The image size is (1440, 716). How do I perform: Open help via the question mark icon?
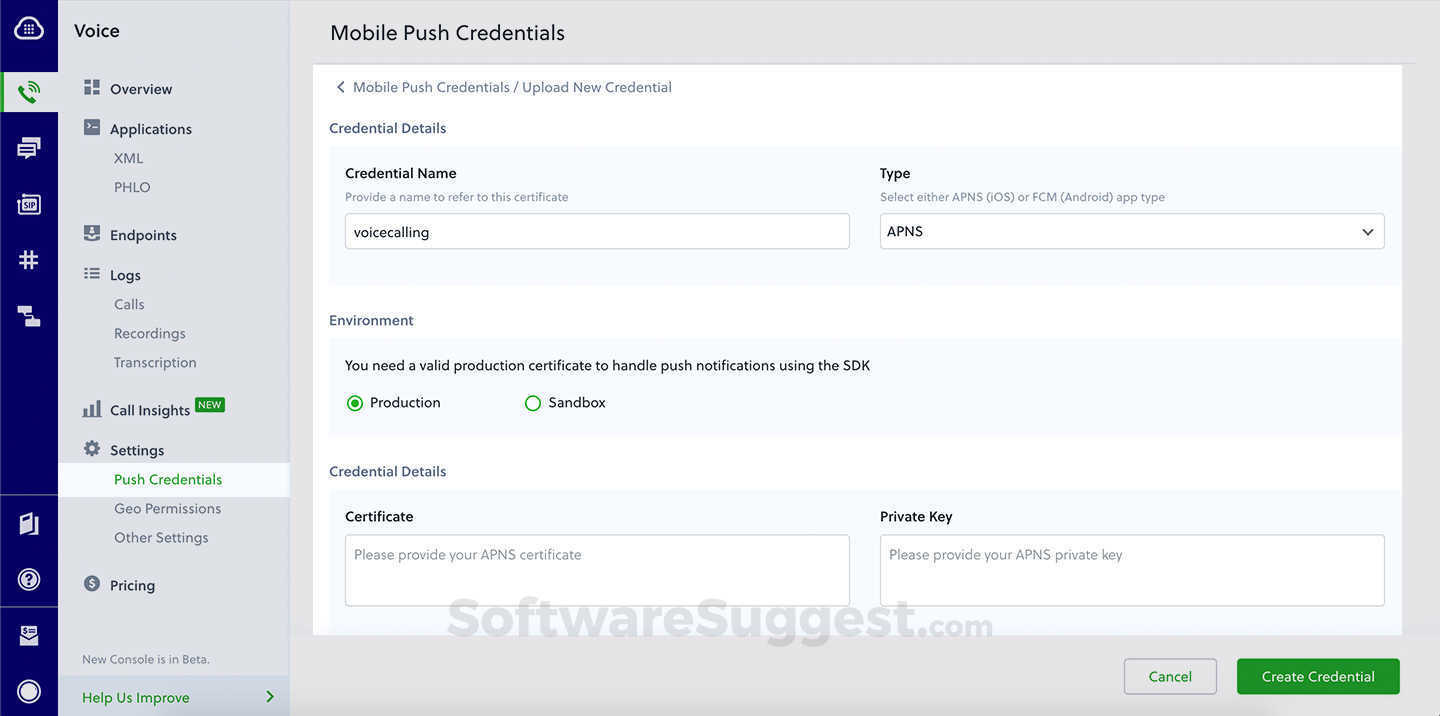coord(29,579)
